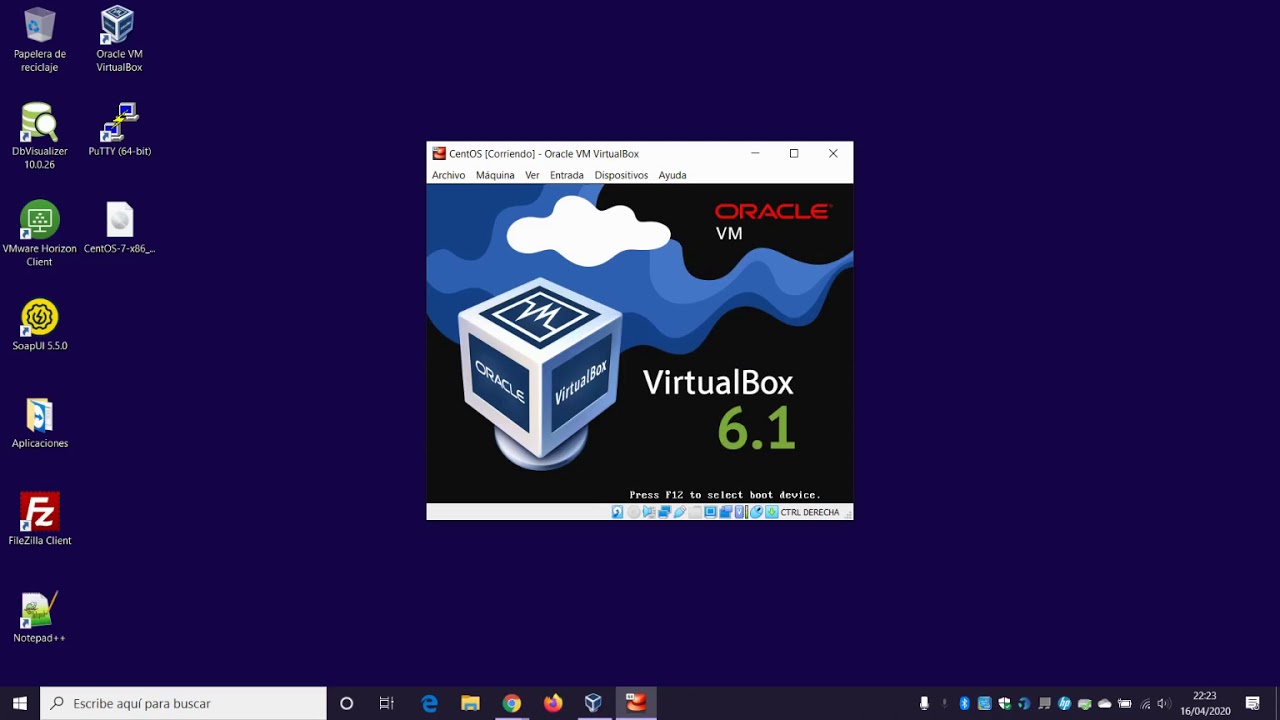
Task: Click the recording status icon
Action: click(726, 512)
